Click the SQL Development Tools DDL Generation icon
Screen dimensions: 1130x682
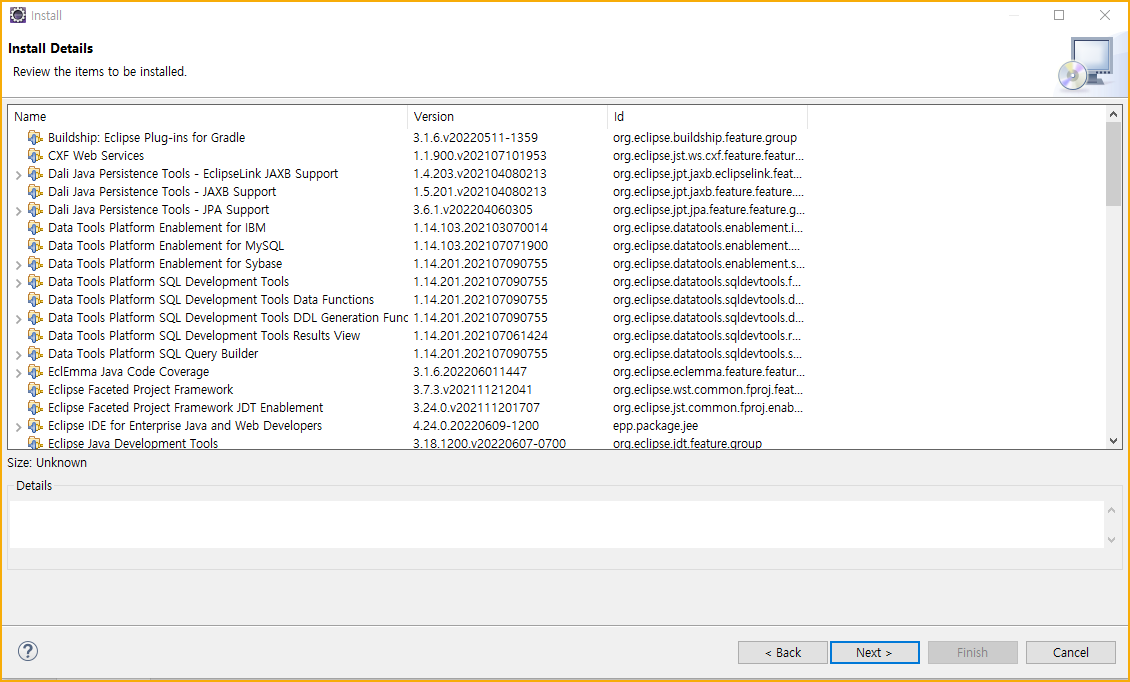pos(35,317)
